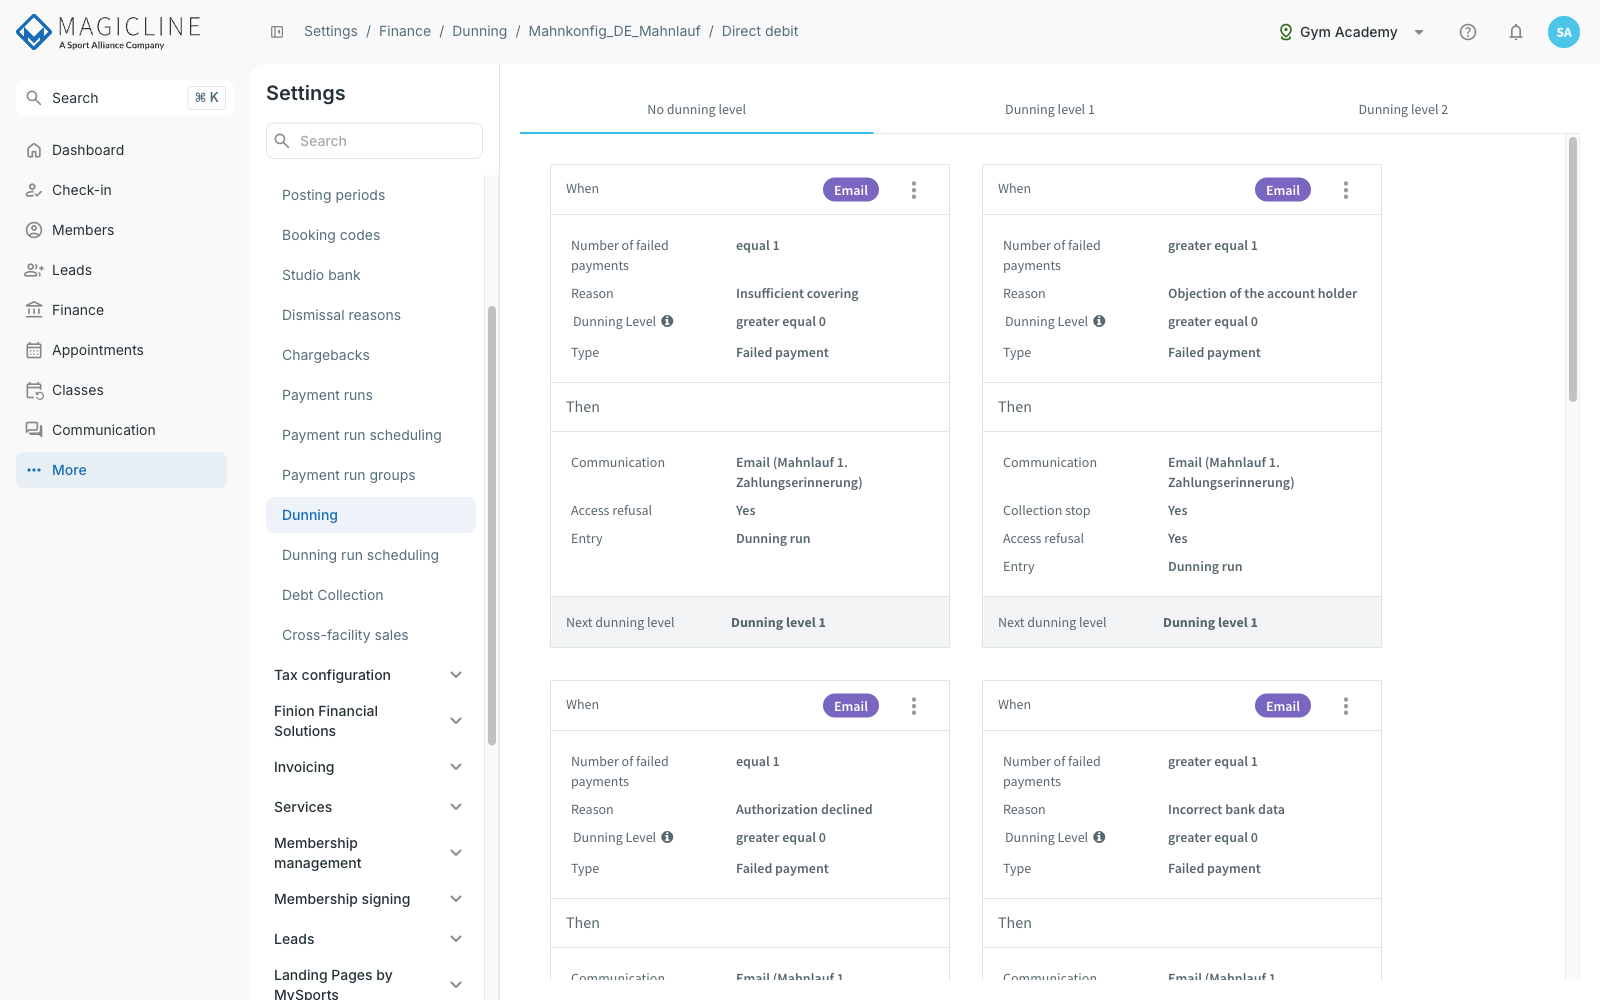Open the Communication chat icon
Screen dimensions: 1600x1000
click(34, 430)
